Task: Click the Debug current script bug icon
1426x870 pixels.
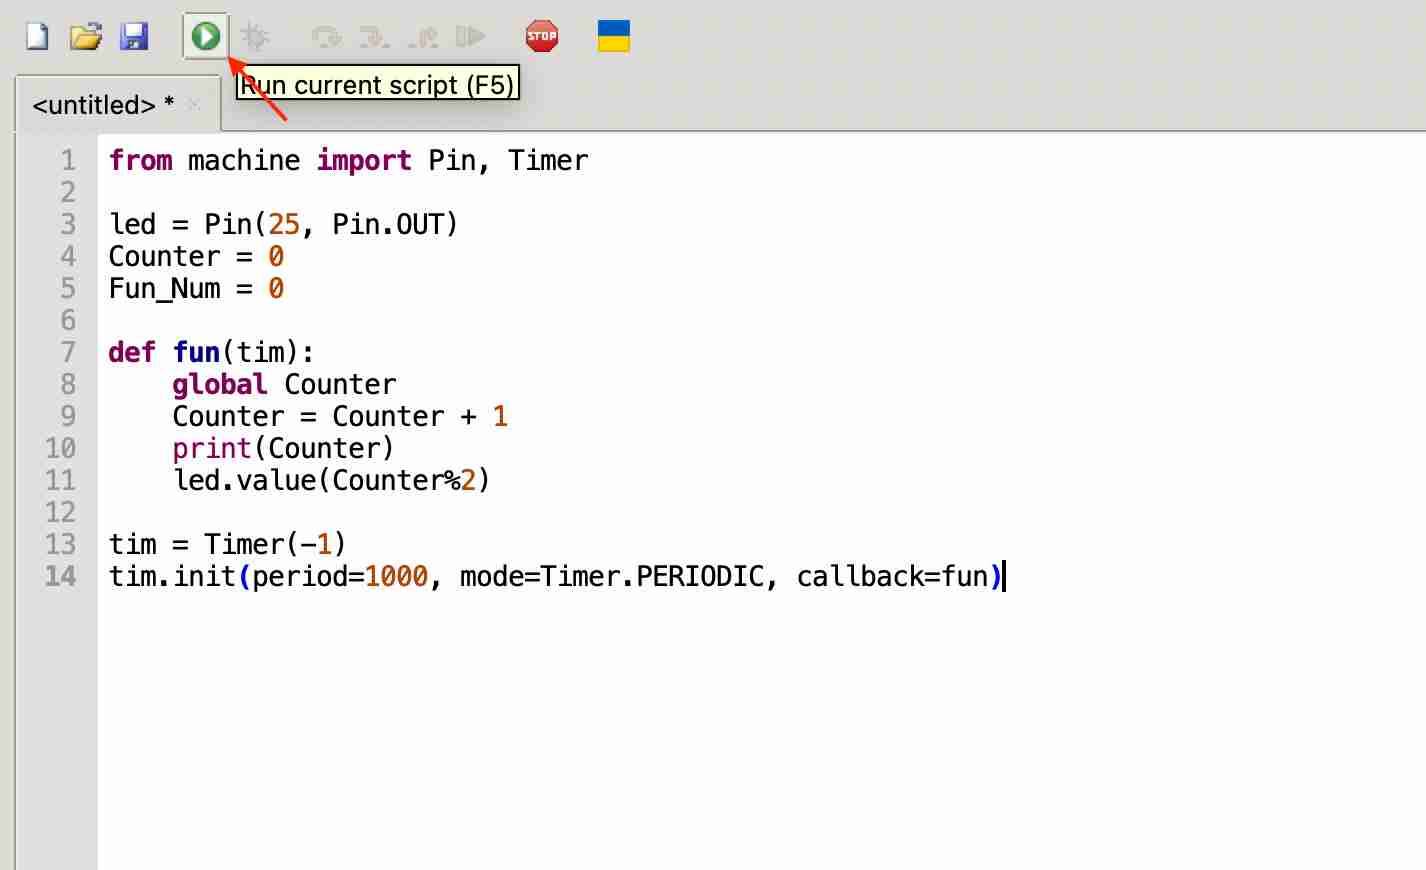Action: [256, 37]
